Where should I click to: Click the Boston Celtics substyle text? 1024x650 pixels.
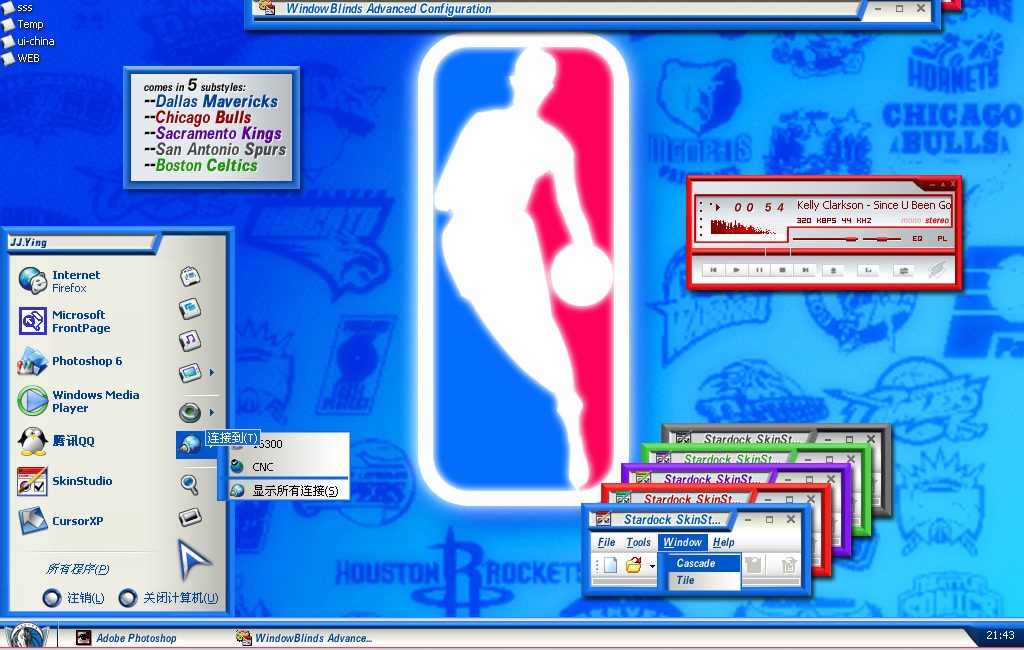(206, 165)
